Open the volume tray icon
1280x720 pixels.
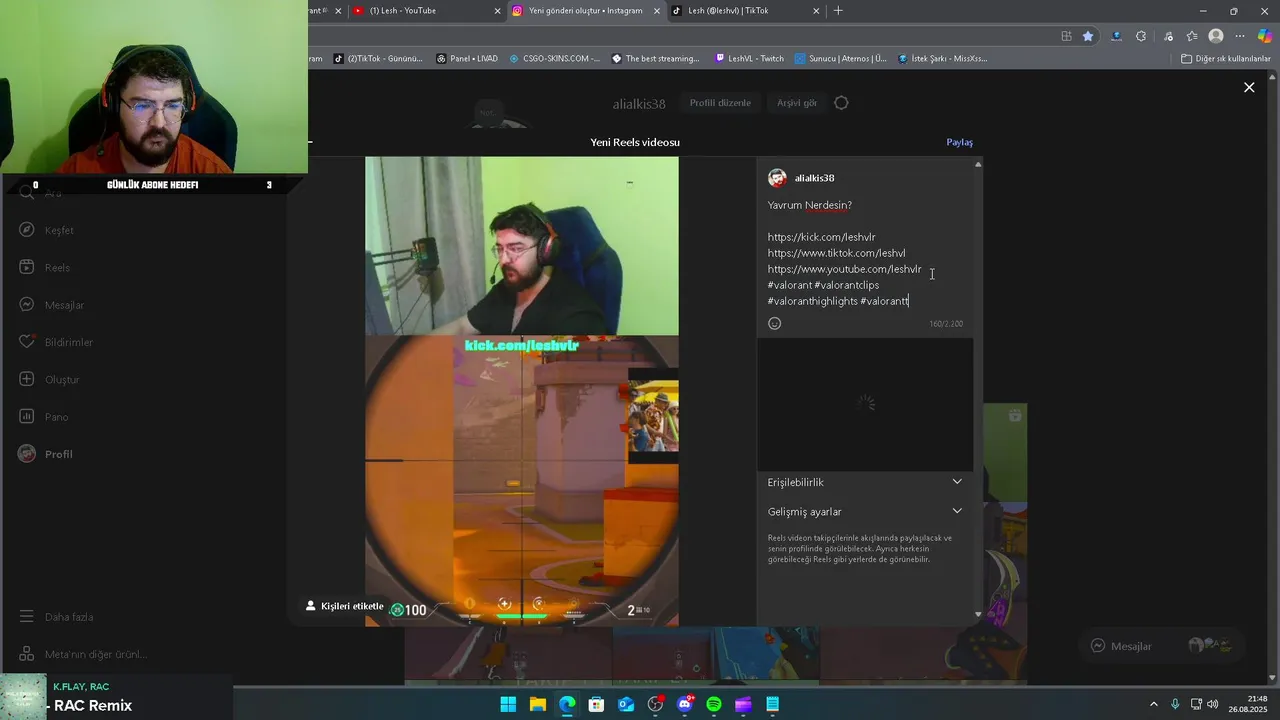pos(1213,704)
